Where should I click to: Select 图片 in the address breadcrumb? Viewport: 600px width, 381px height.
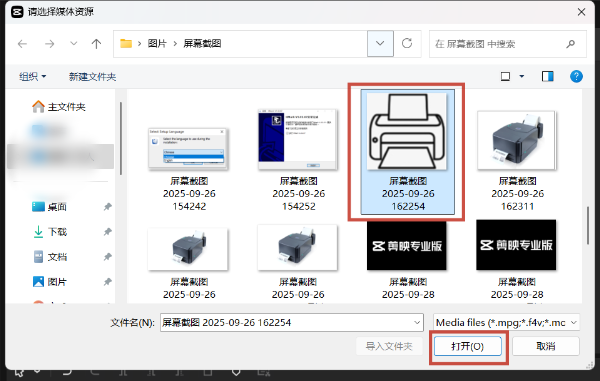pyautogui.click(x=157, y=44)
